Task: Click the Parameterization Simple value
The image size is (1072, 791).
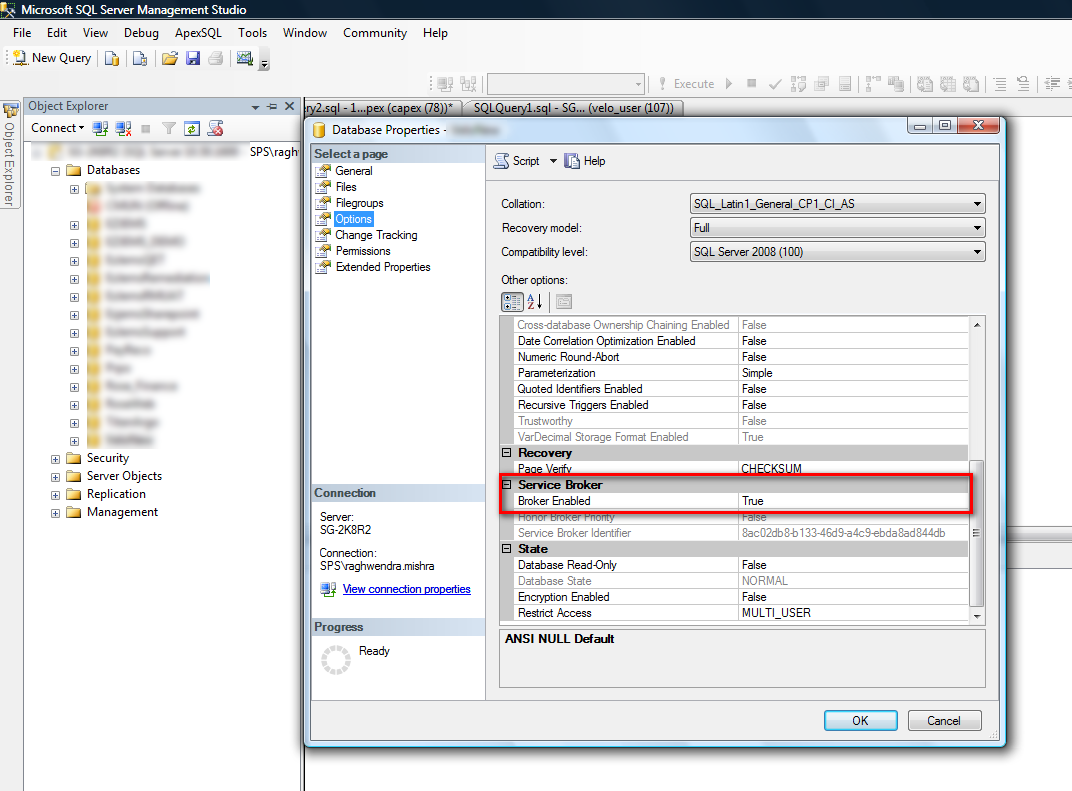Action: 853,373
